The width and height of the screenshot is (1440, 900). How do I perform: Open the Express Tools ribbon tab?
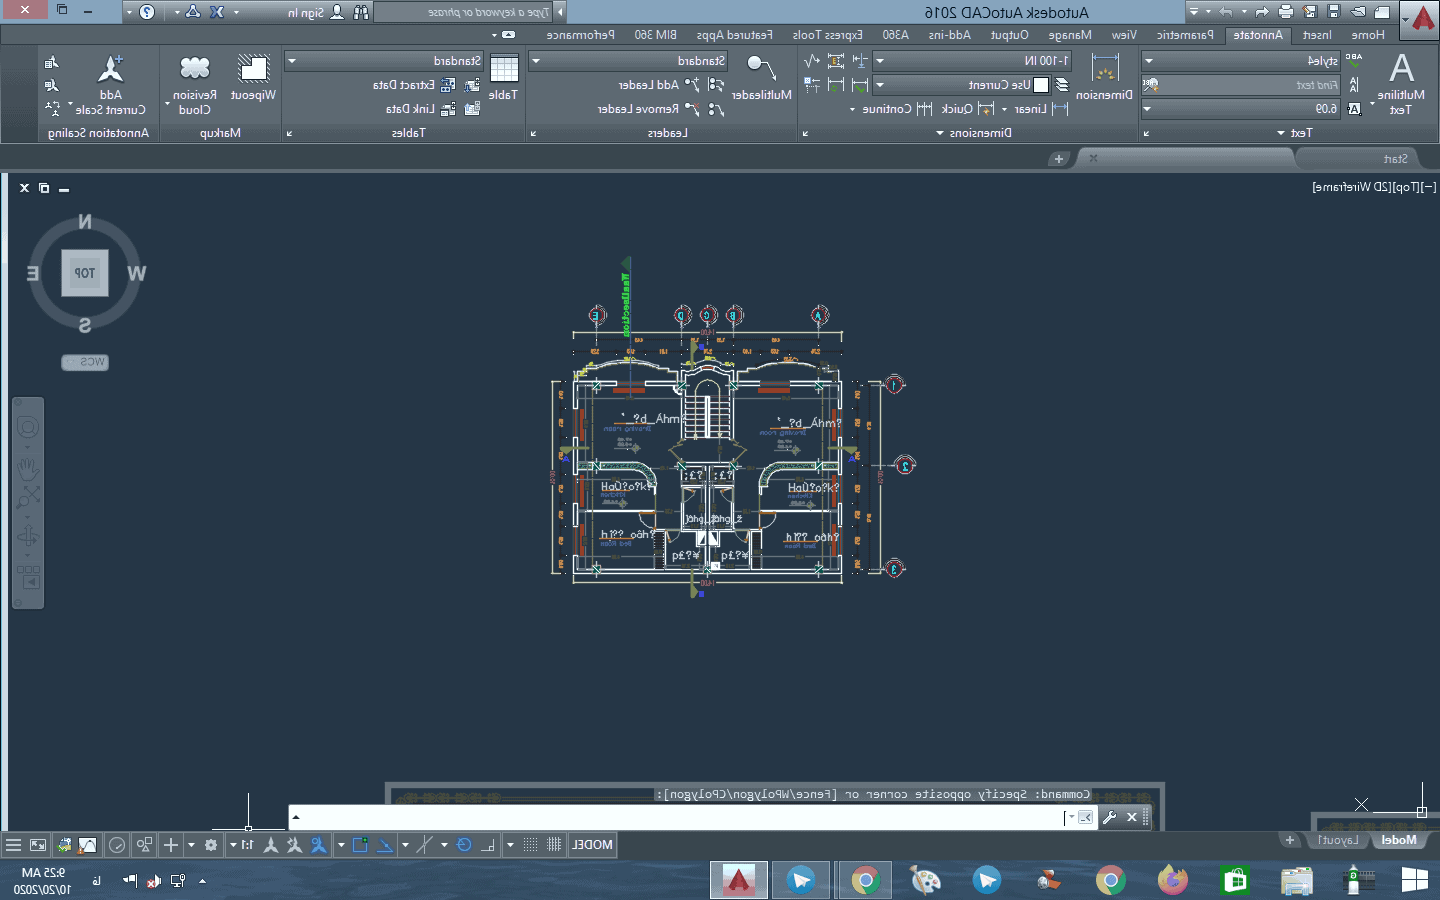pos(827,35)
